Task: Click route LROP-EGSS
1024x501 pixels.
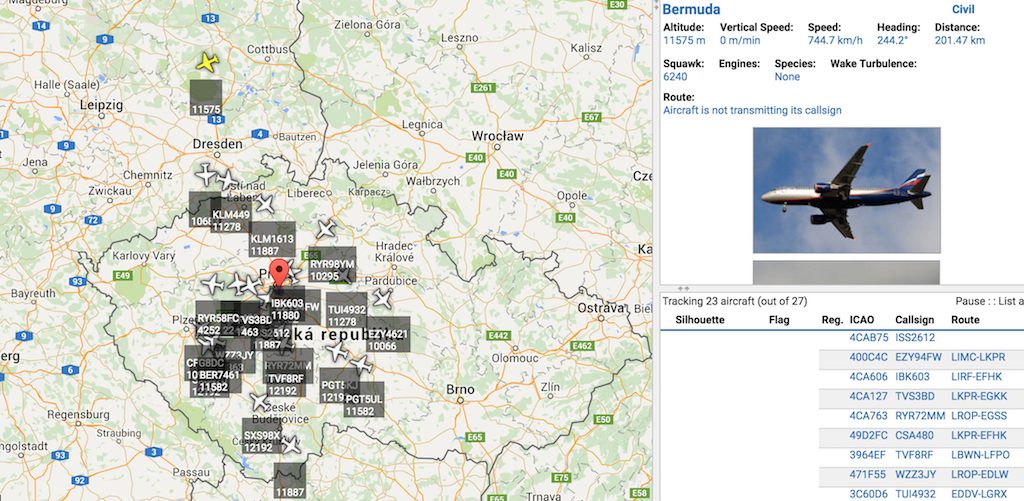Action: [979, 416]
